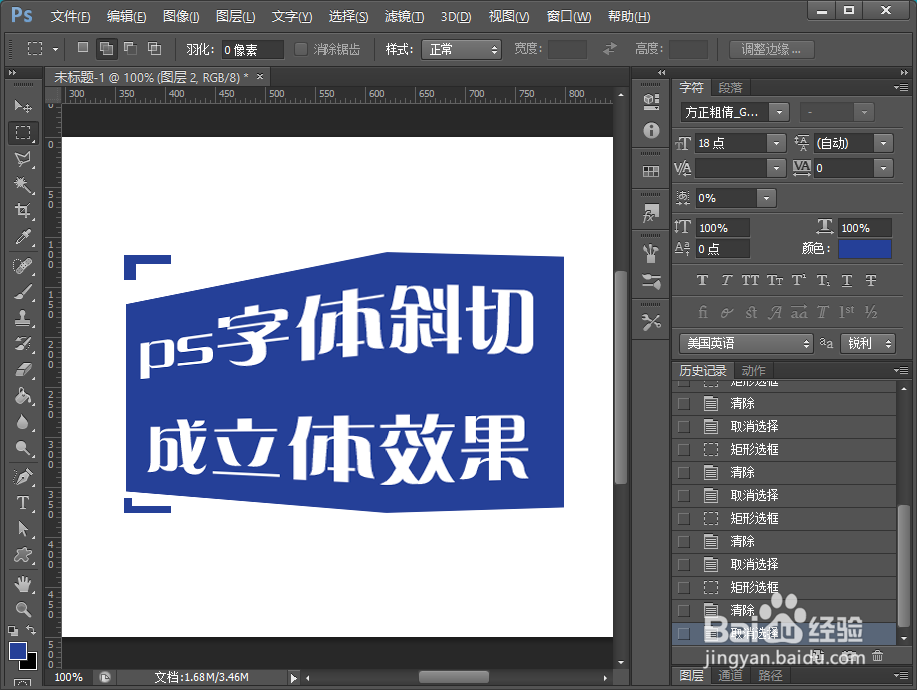Switch to the 段落 Paragraph tab
The width and height of the screenshot is (917, 690).
coord(731,88)
